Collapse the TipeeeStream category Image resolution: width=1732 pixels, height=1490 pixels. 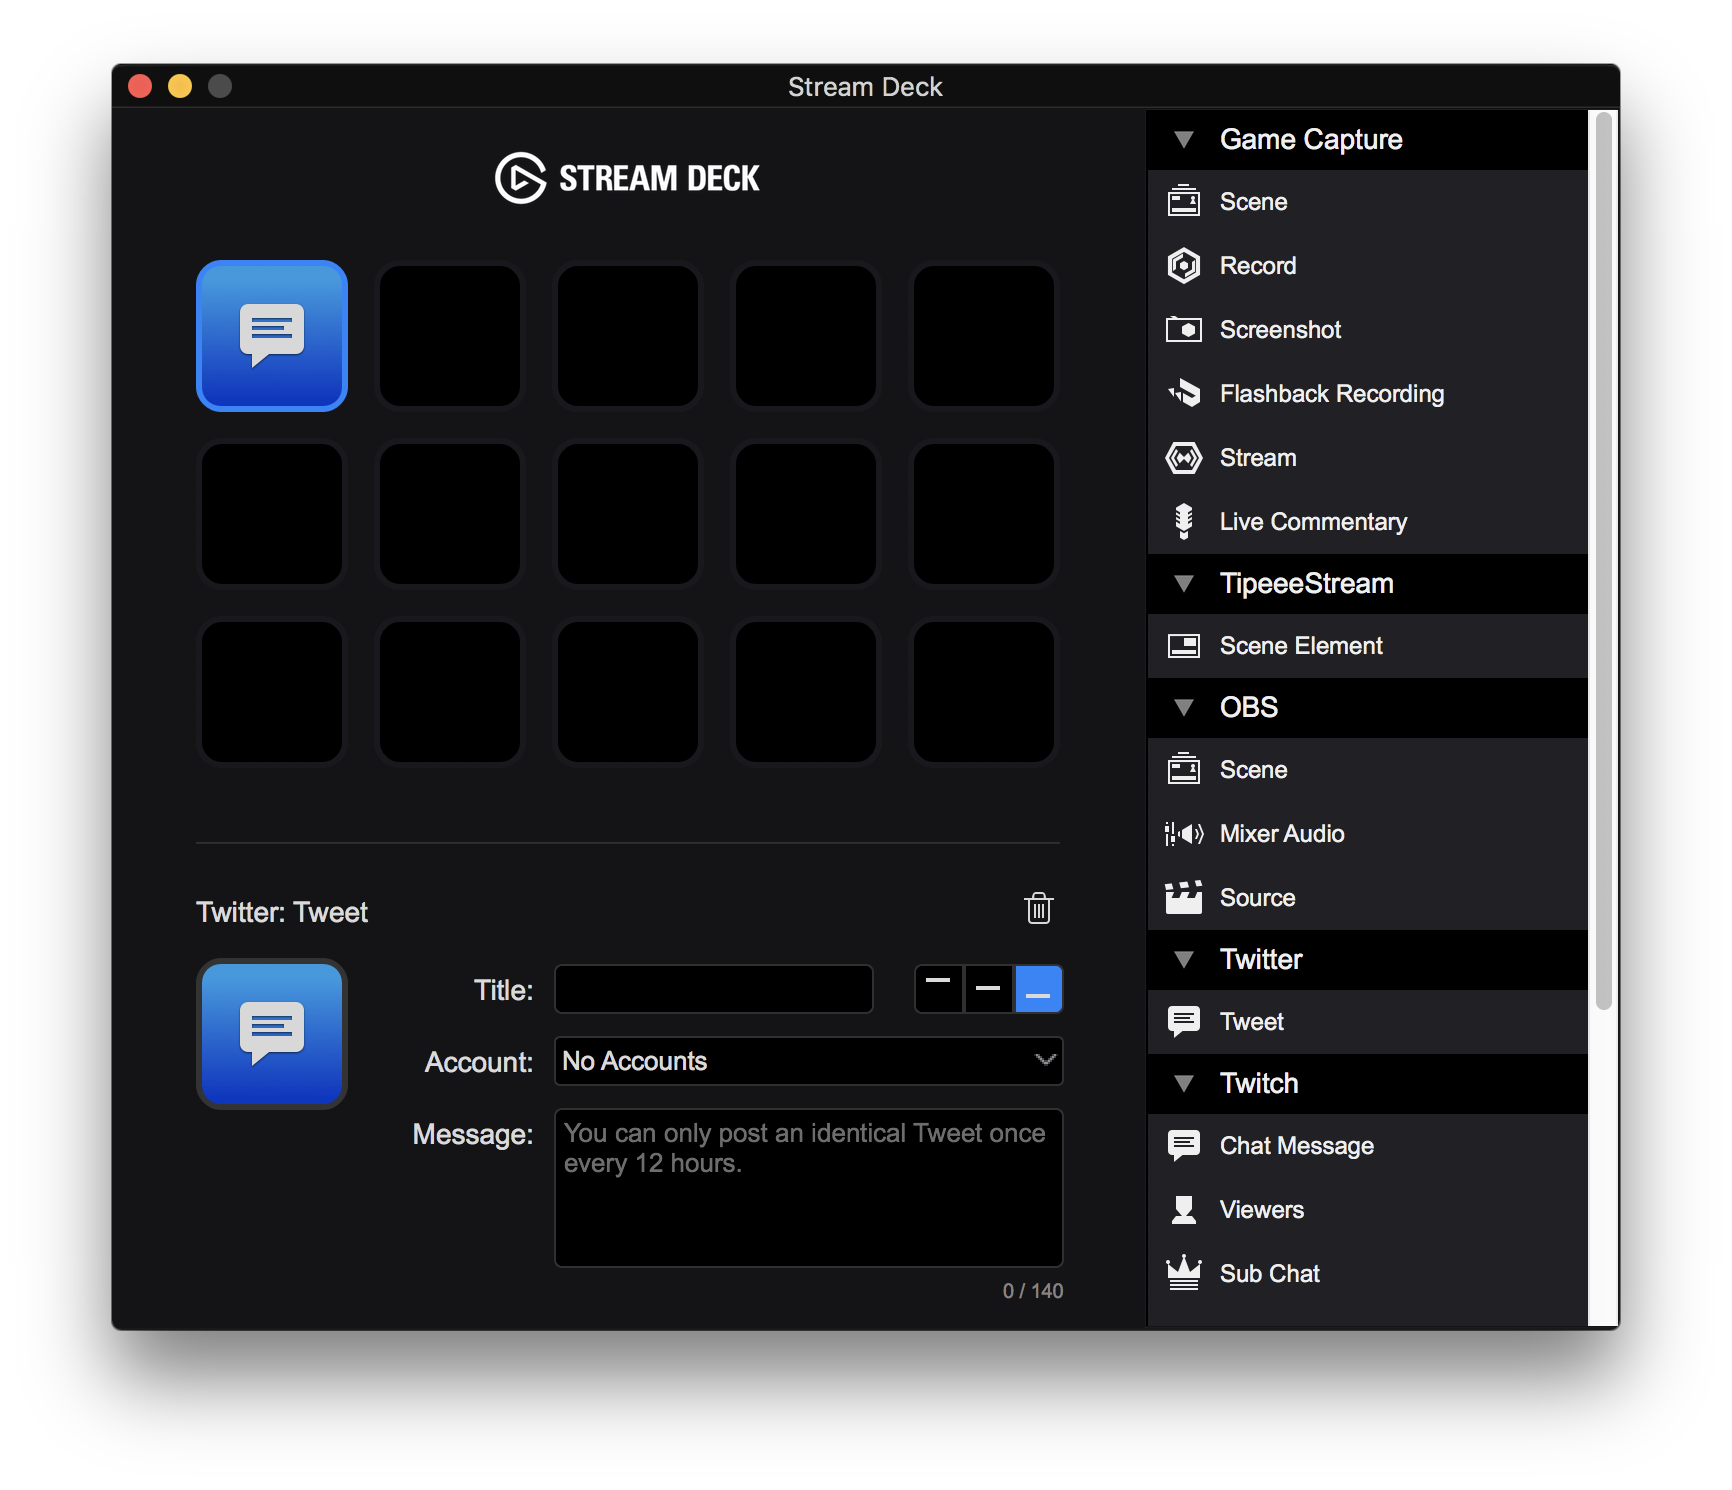[1184, 583]
